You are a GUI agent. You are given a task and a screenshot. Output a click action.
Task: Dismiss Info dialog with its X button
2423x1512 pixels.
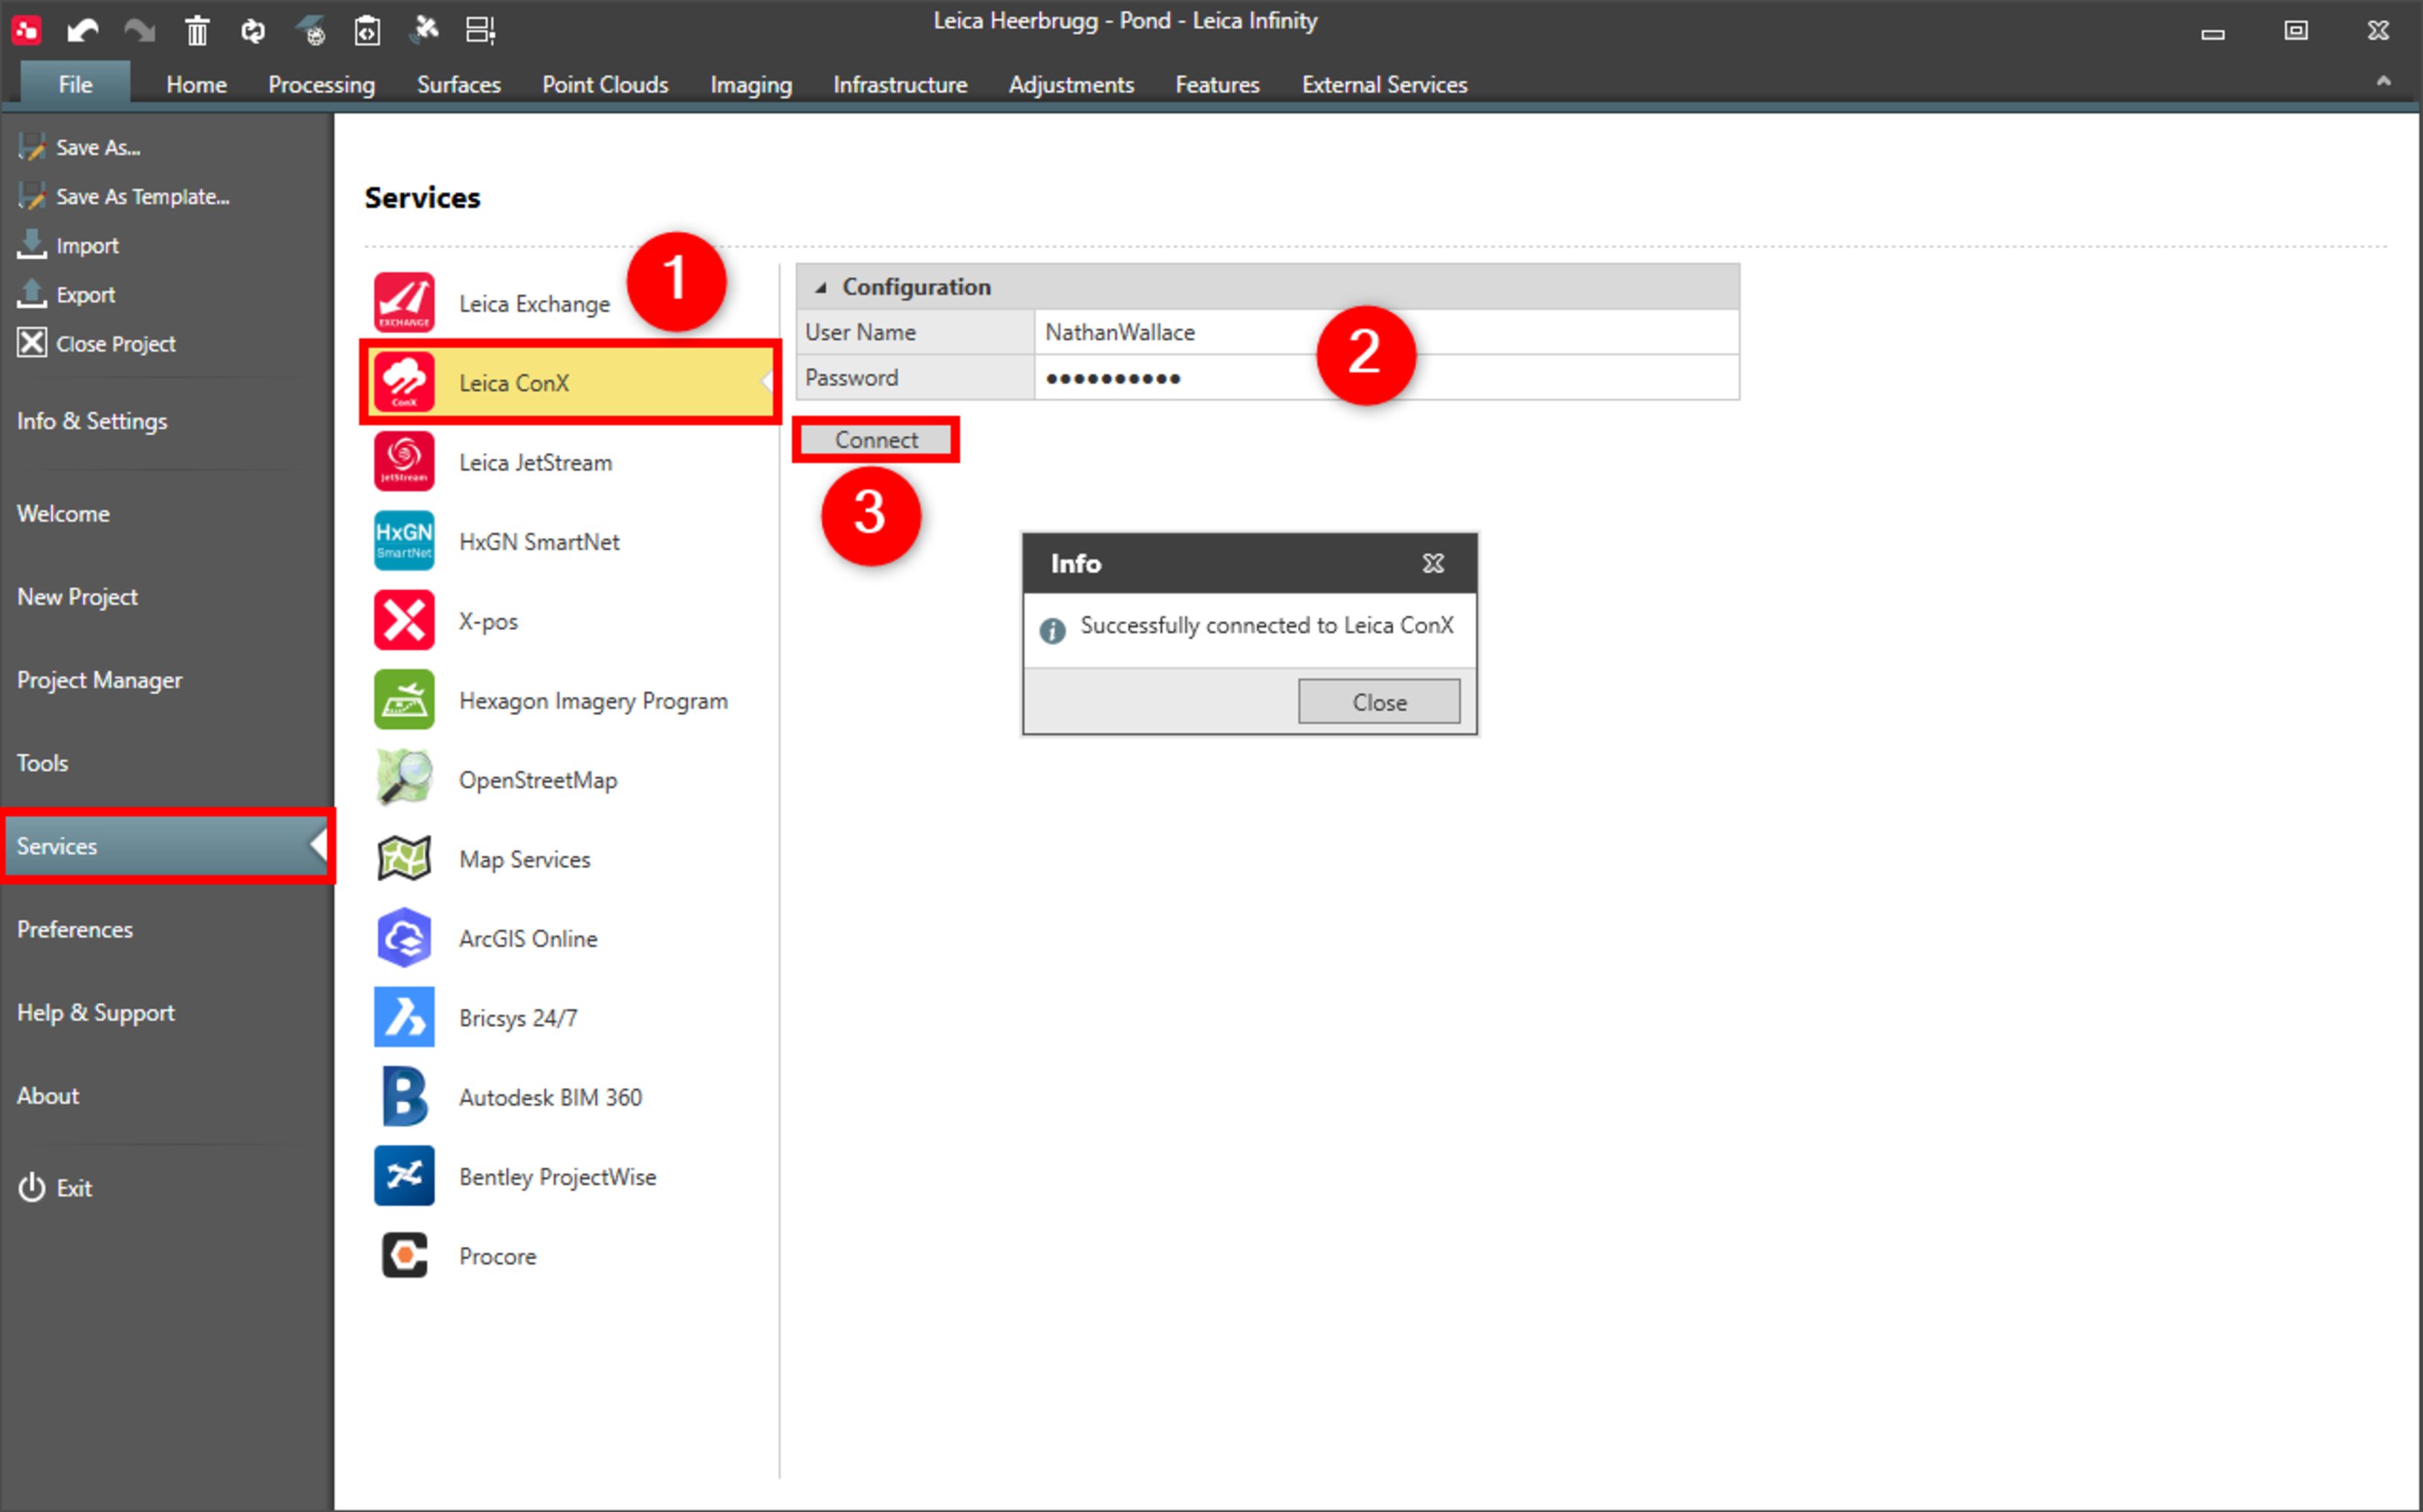coord(1433,563)
